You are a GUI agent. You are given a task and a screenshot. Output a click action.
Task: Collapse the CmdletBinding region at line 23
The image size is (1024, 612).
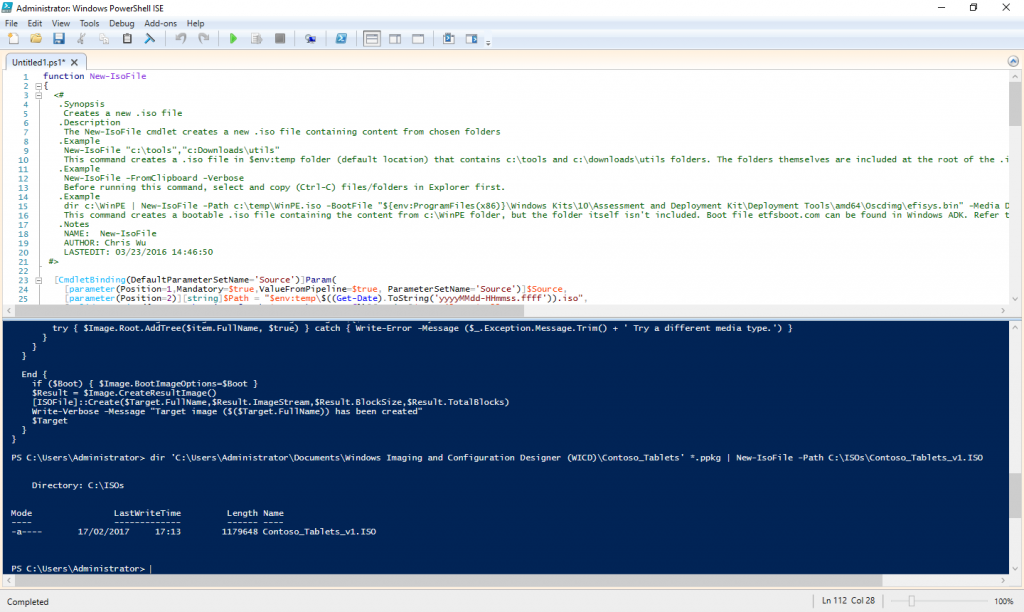[x=39, y=280]
